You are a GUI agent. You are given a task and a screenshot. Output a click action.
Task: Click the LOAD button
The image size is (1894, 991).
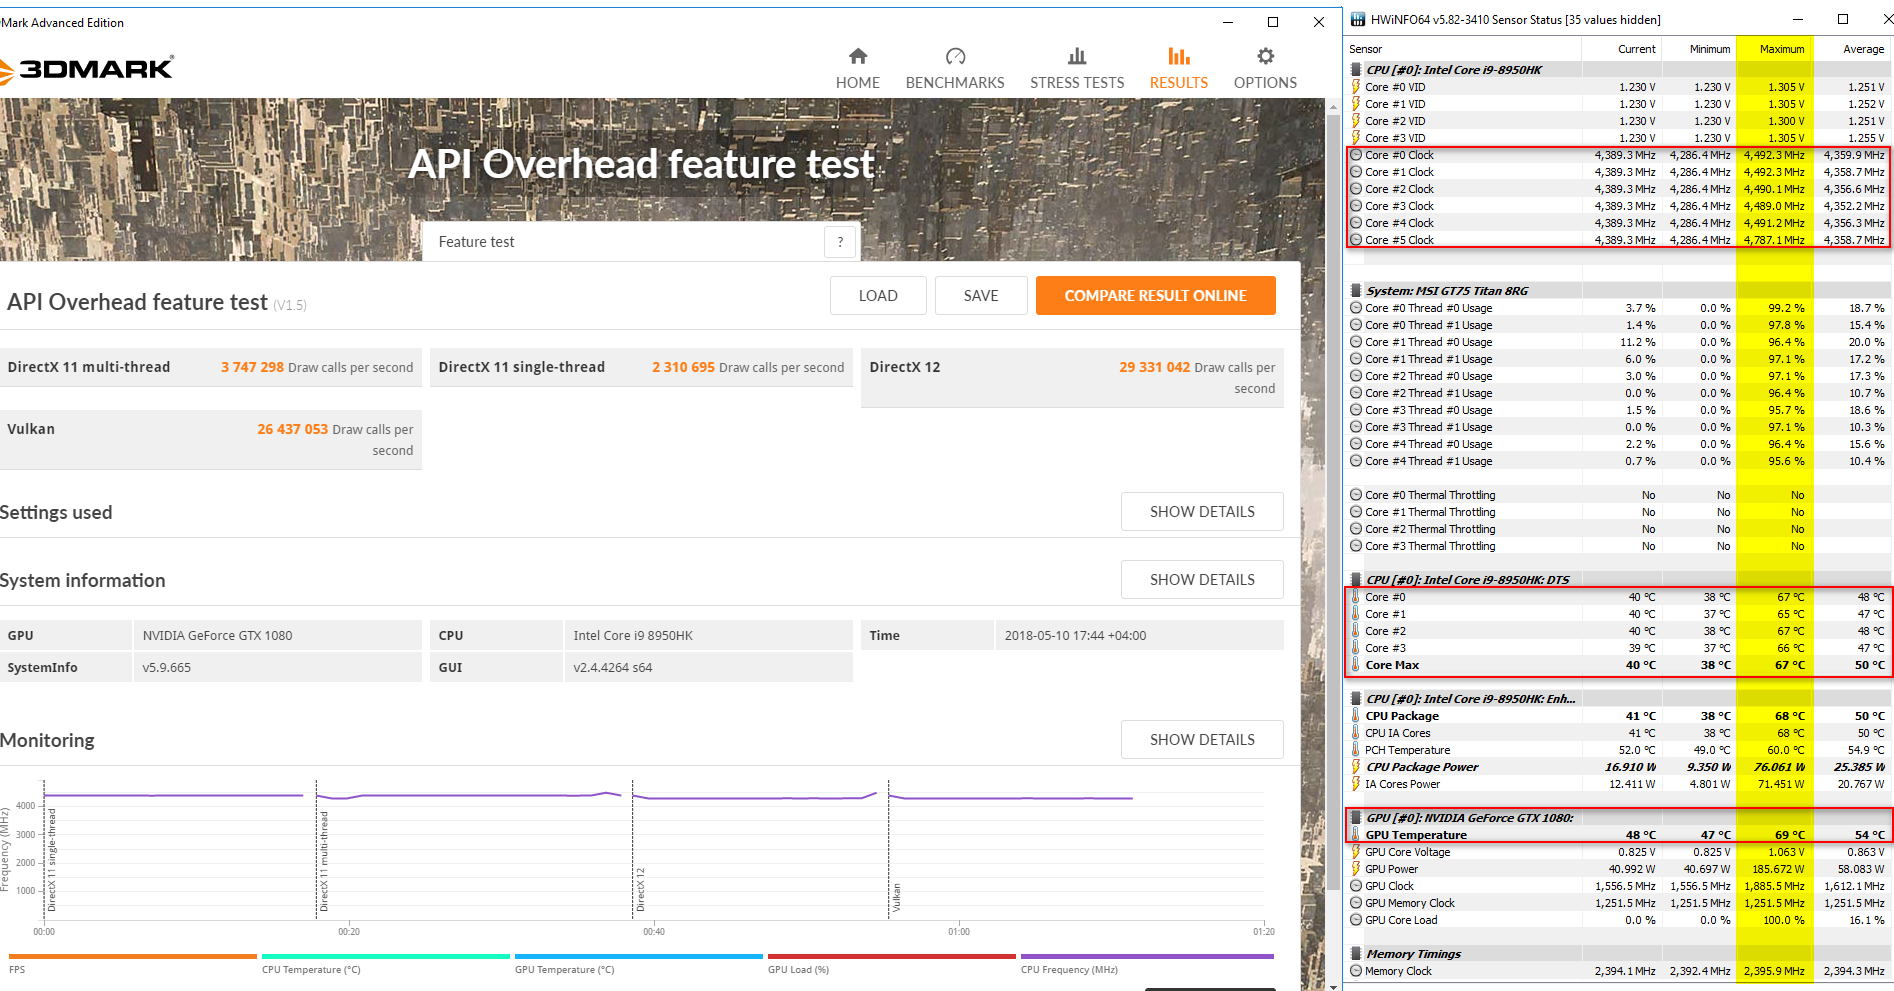(878, 295)
